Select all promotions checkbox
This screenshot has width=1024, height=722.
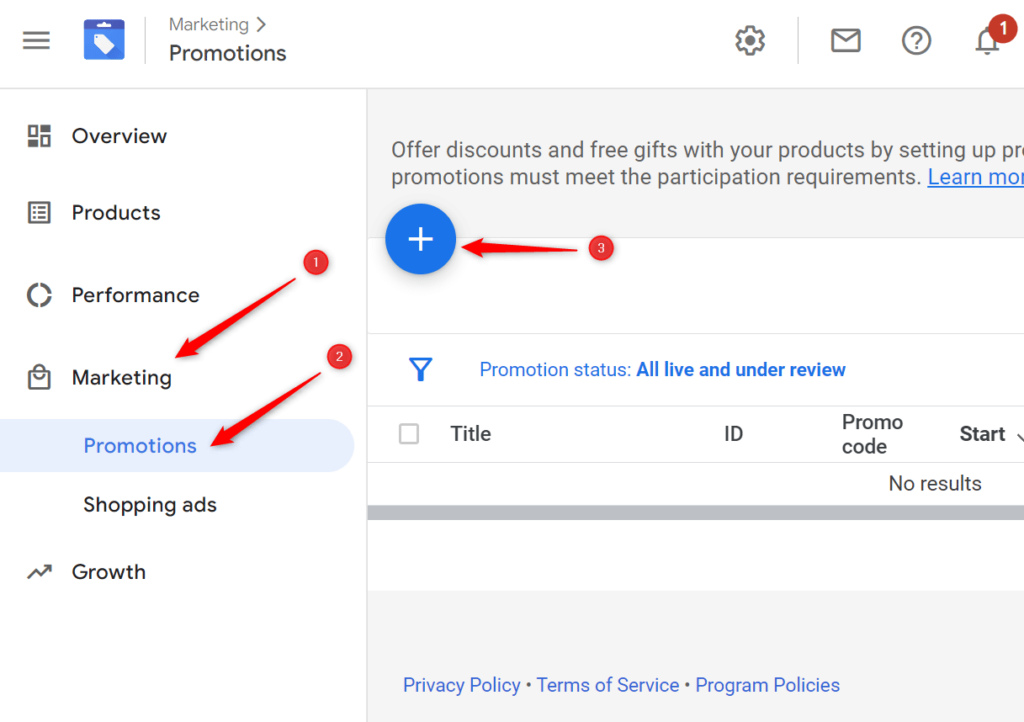(409, 434)
